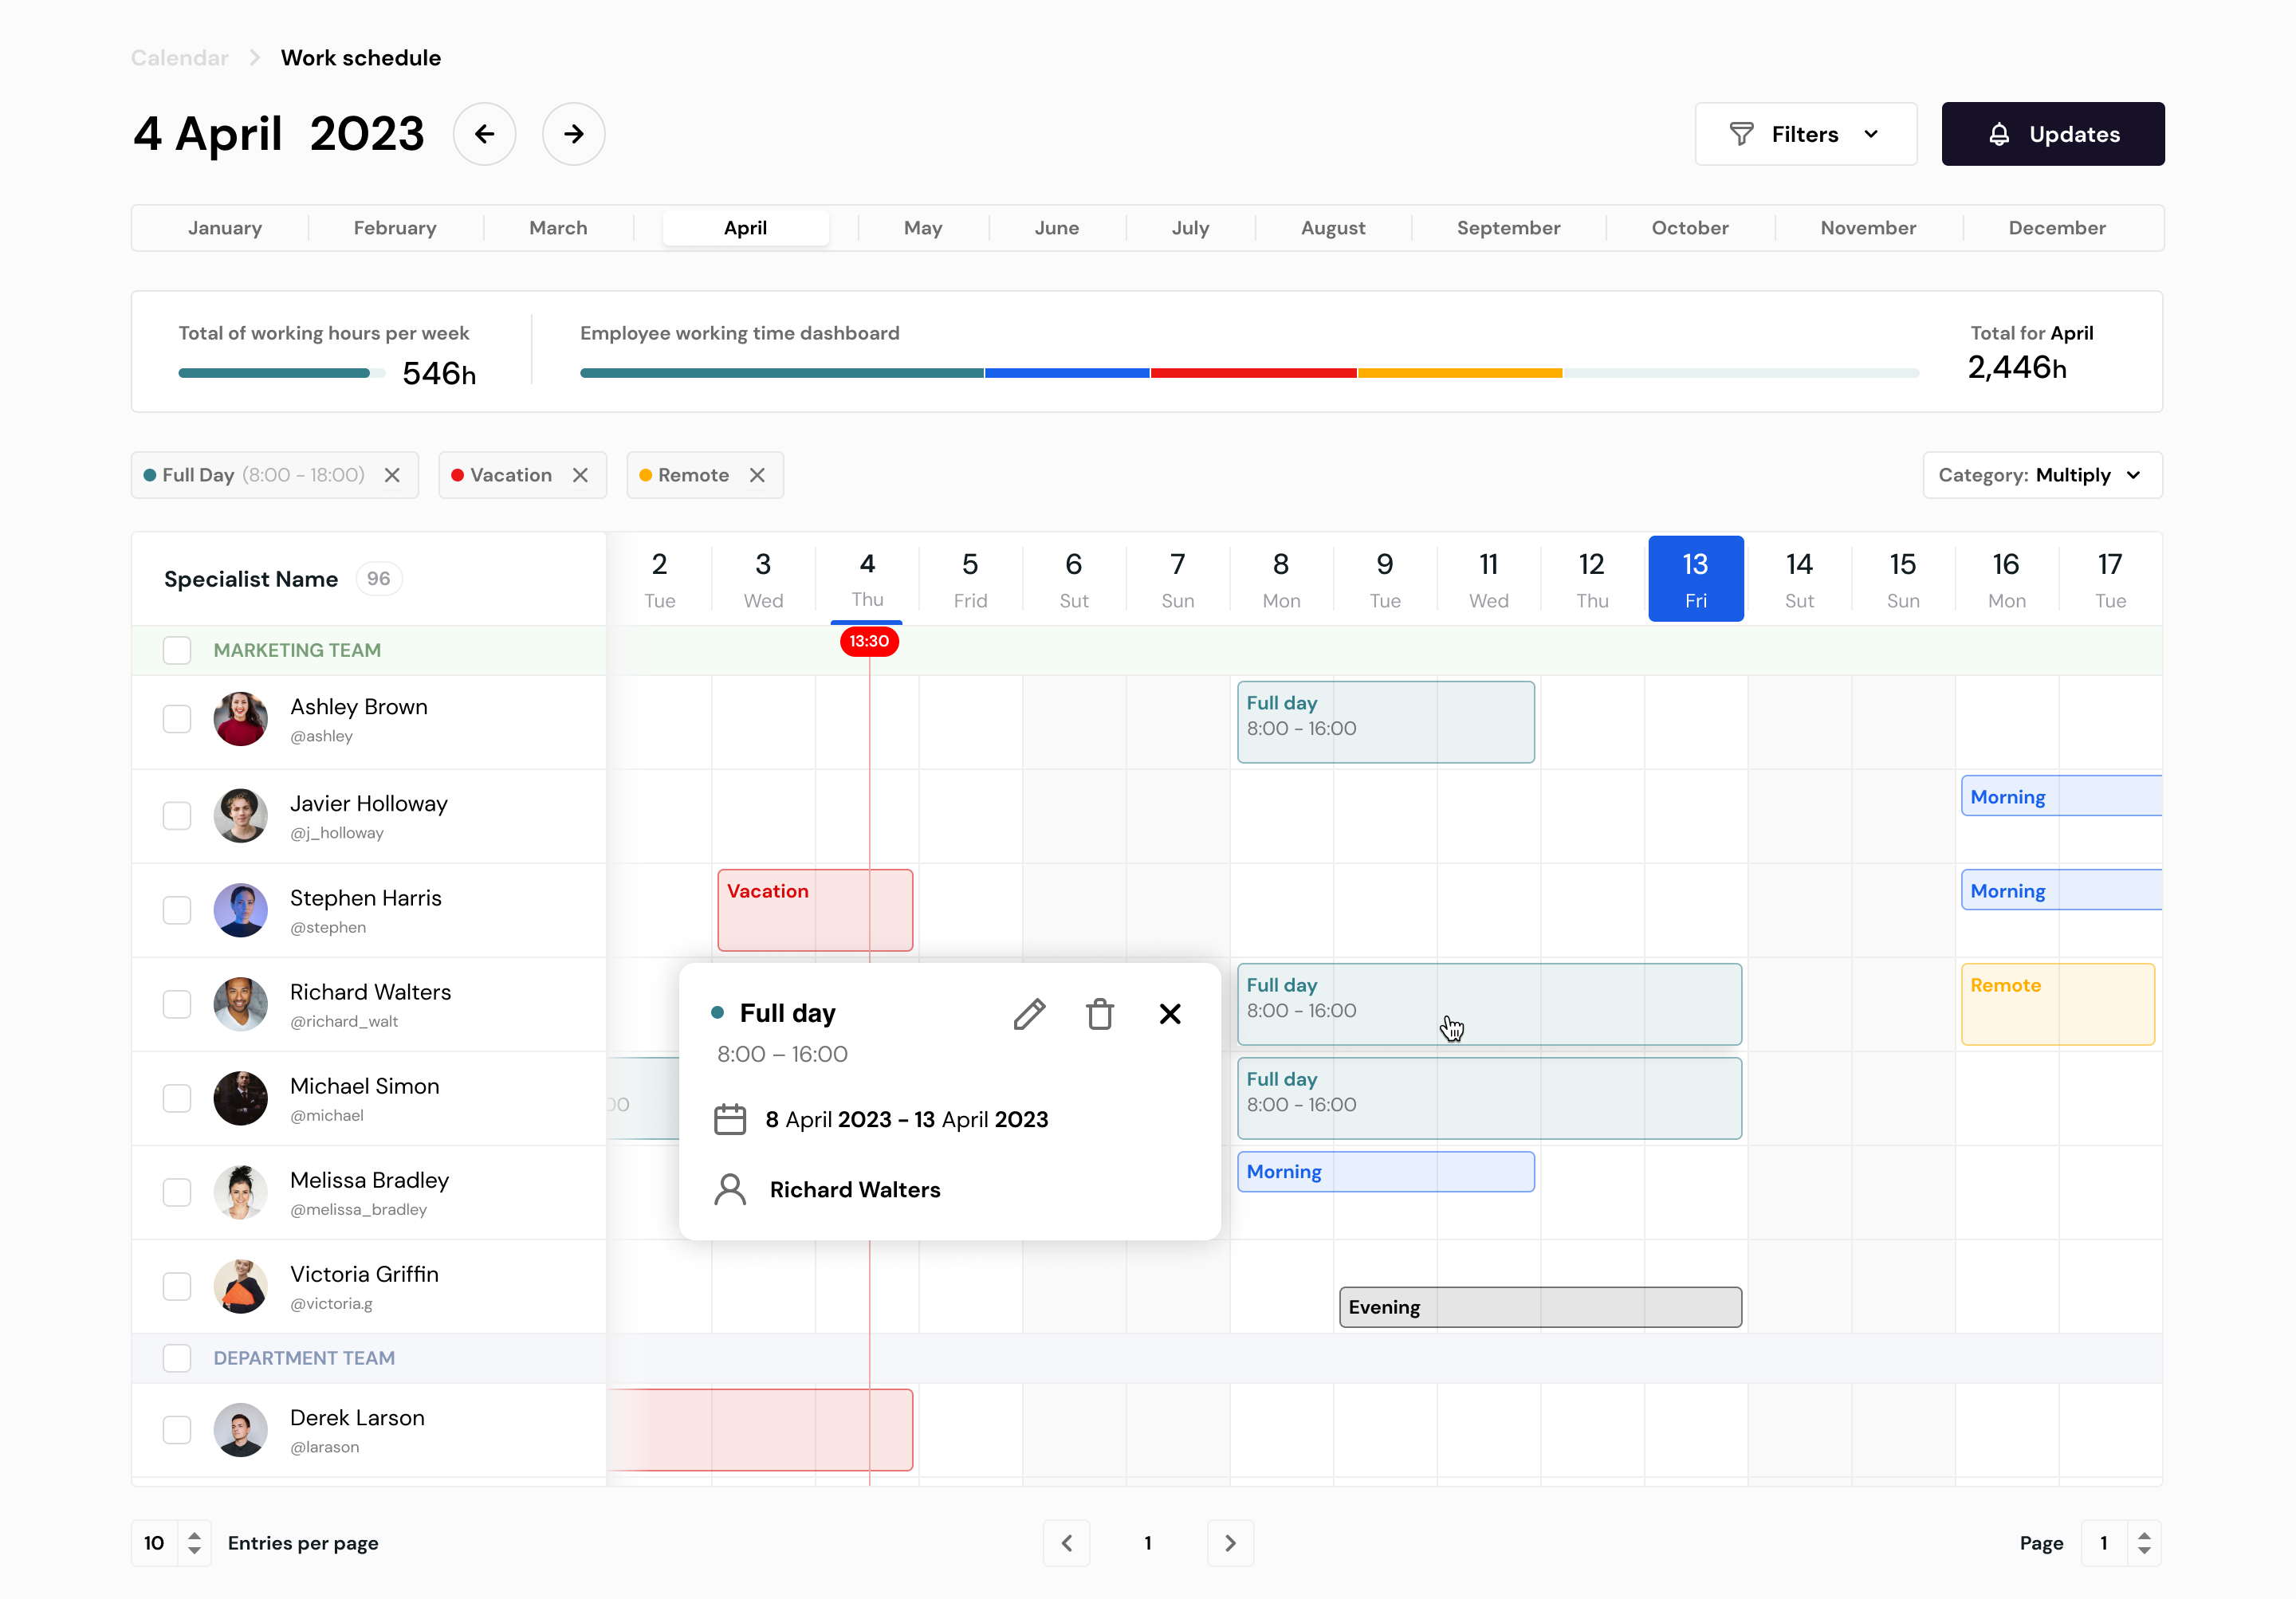The width and height of the screenshot is (2296, 1599).
Task: Open Victoria Griffin's Evening shift
Action: pyautogui.click(x=1540, y=1307)
